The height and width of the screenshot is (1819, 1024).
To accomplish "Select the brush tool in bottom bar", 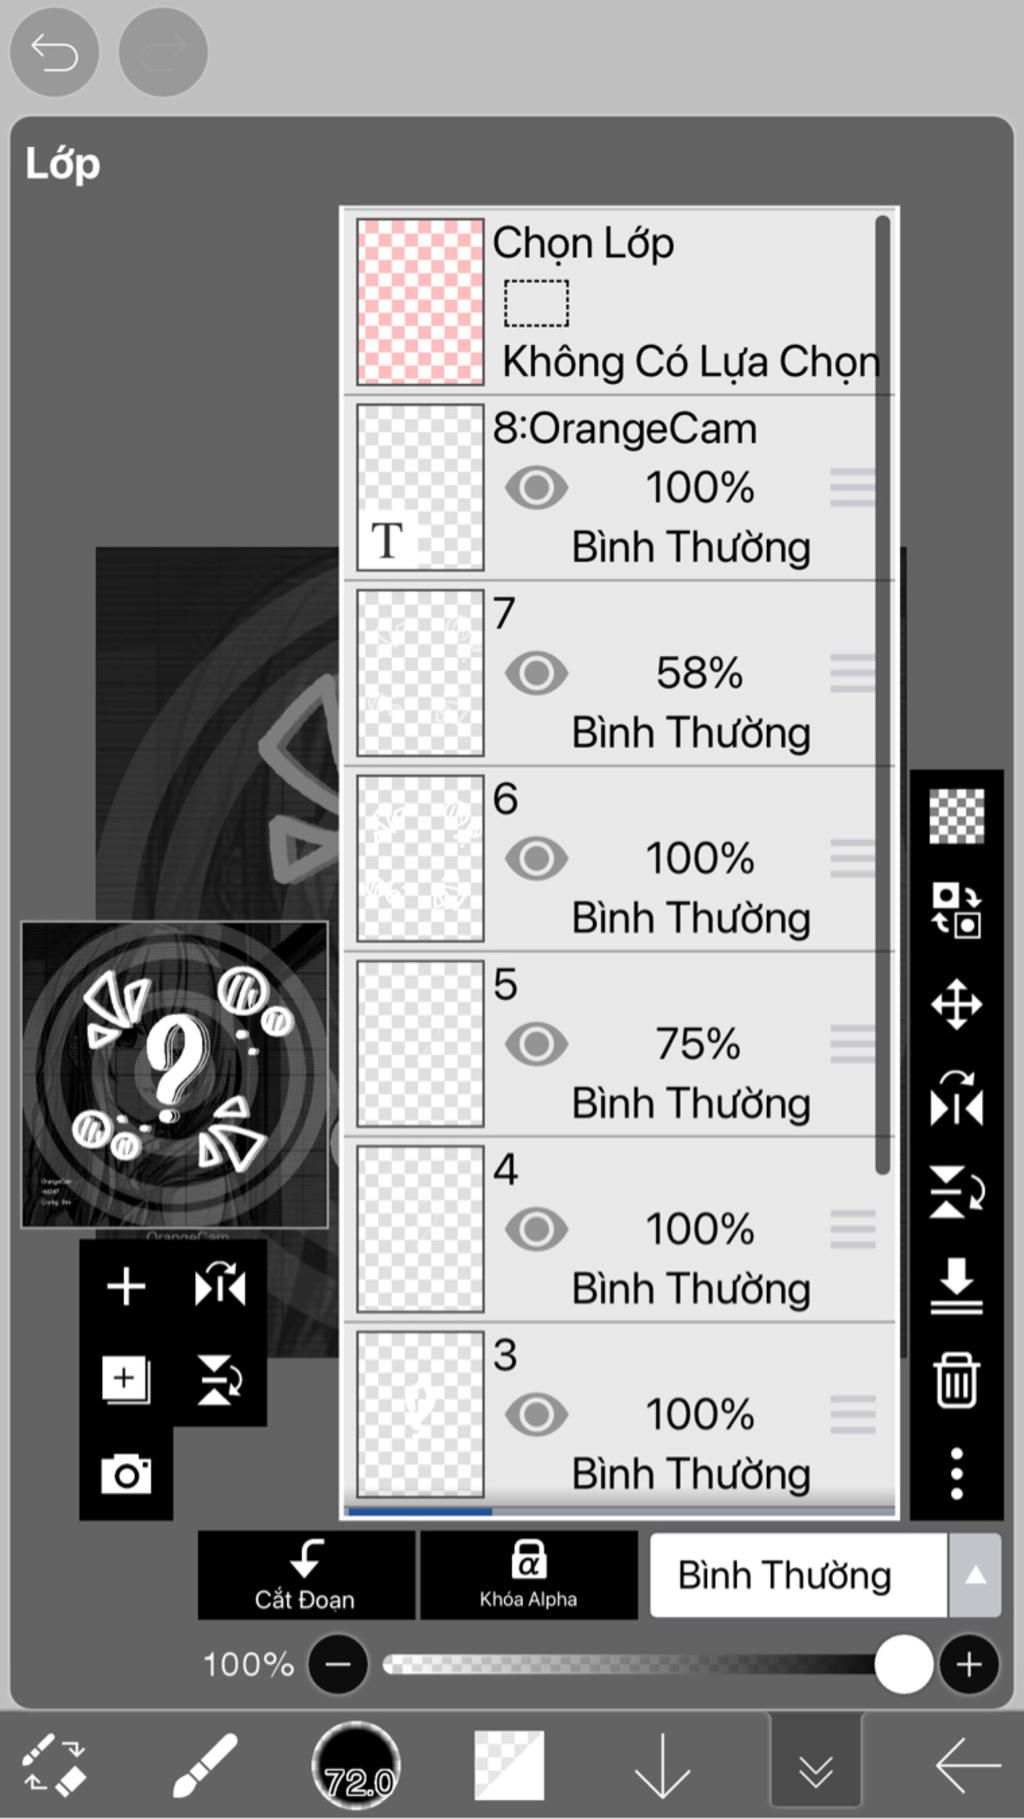I will 206,1765.
